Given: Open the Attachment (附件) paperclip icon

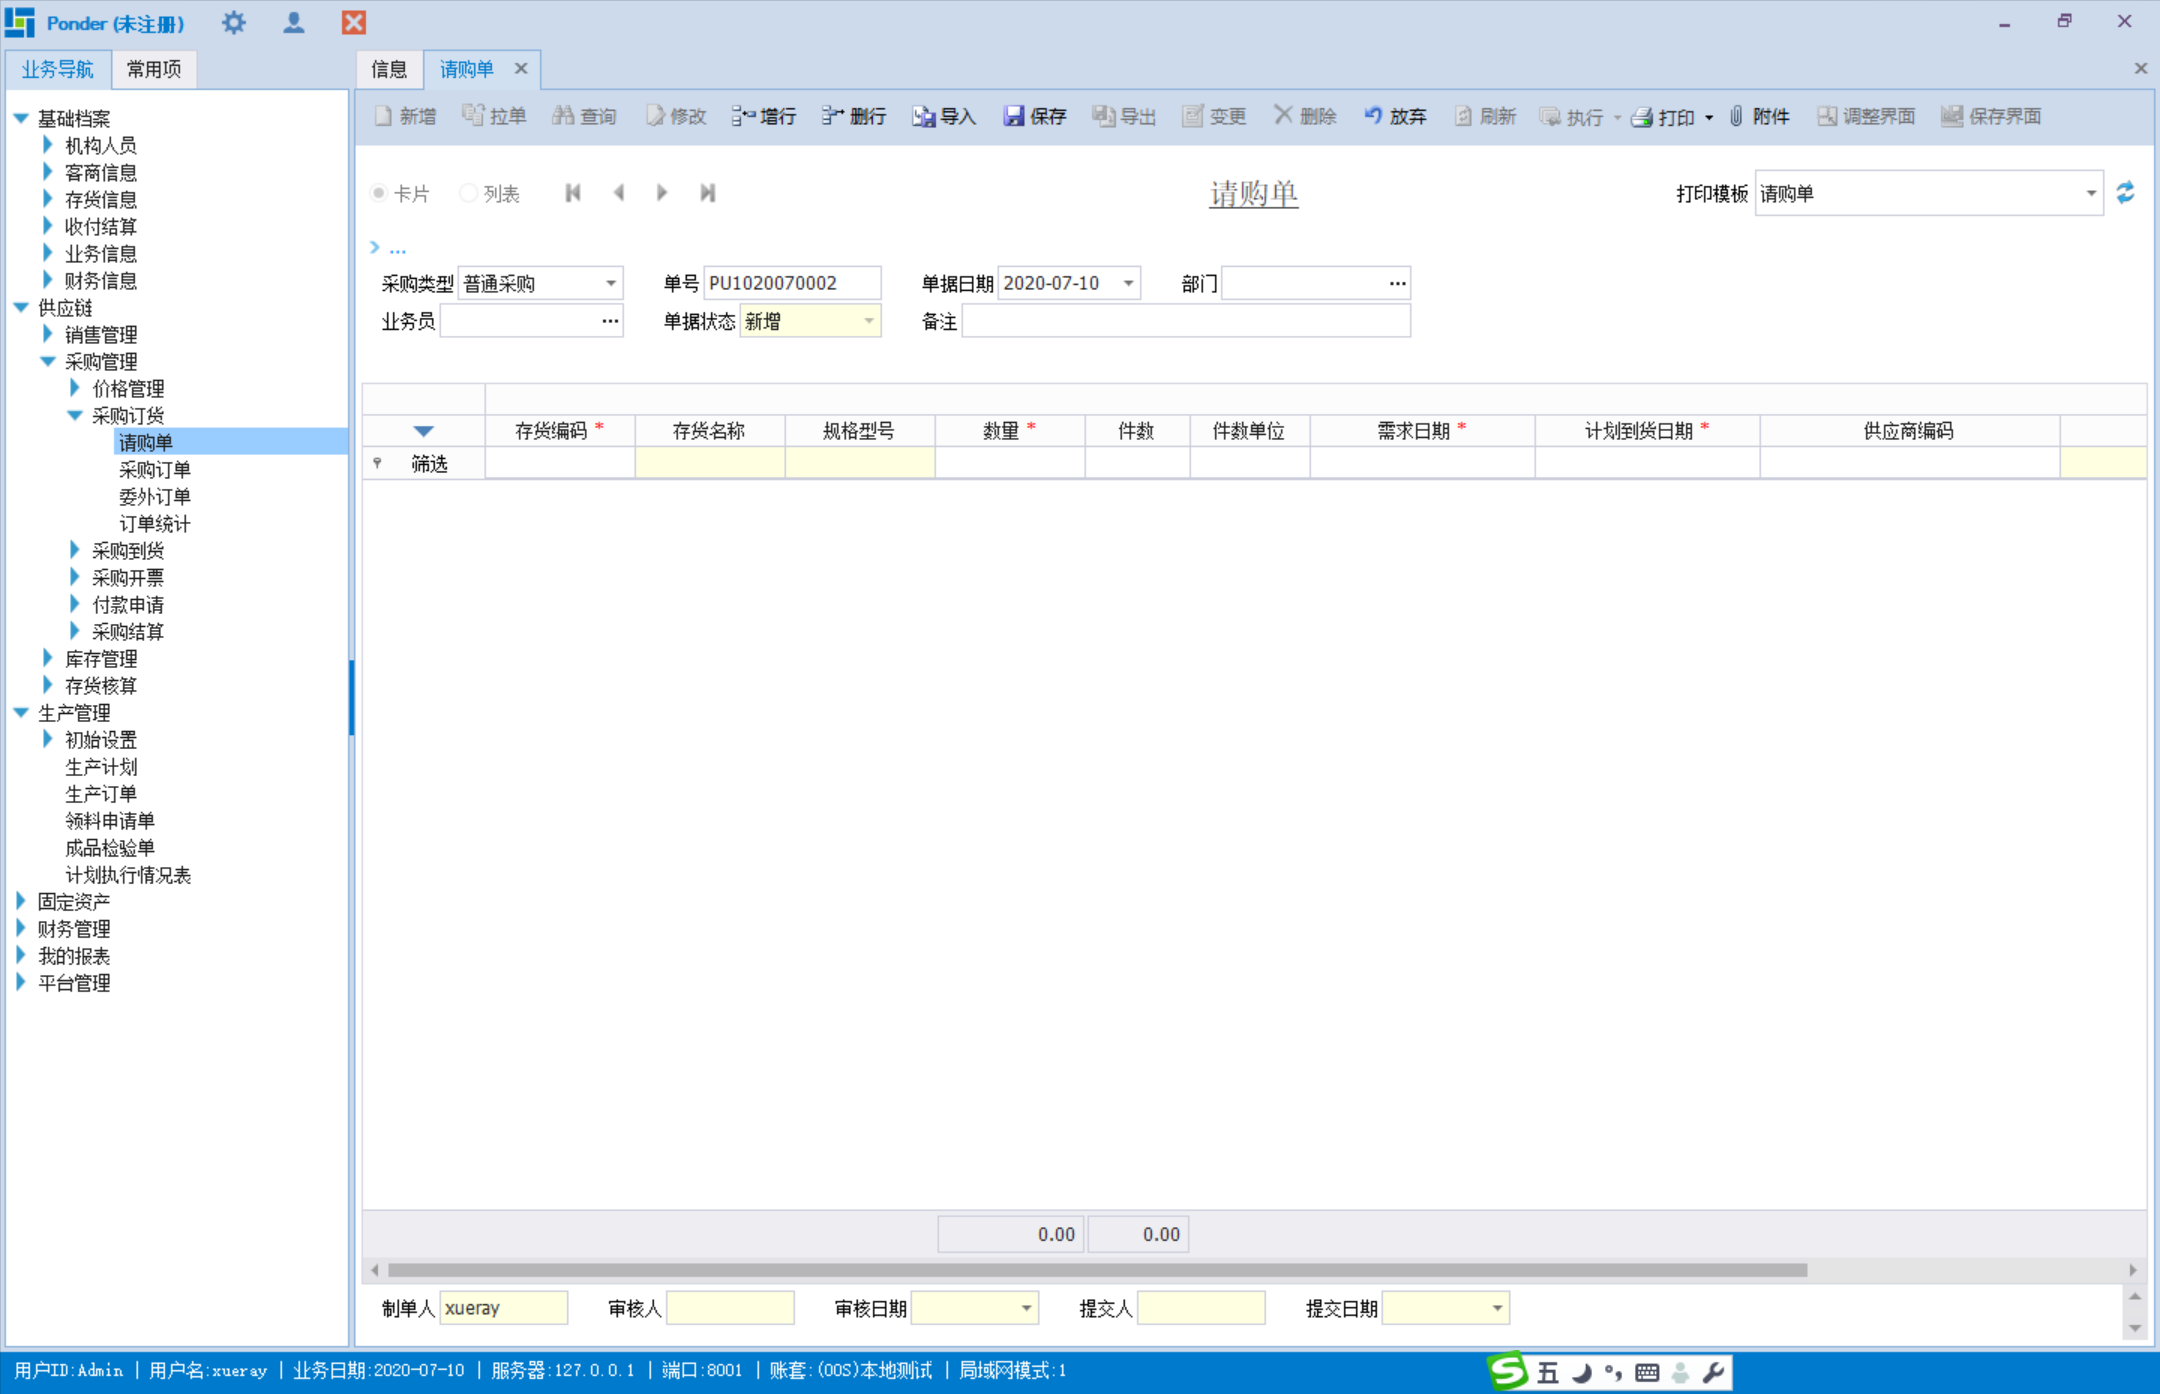Looking at the screenshot, I should (x=1736, y=116).
